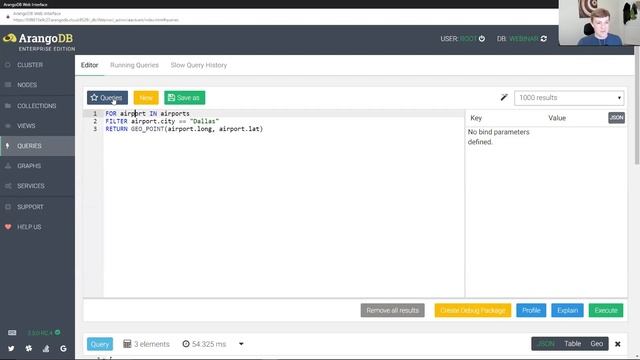Click the Nodes sidebar icon
This screenshot has width=640, height=360.
8,85
